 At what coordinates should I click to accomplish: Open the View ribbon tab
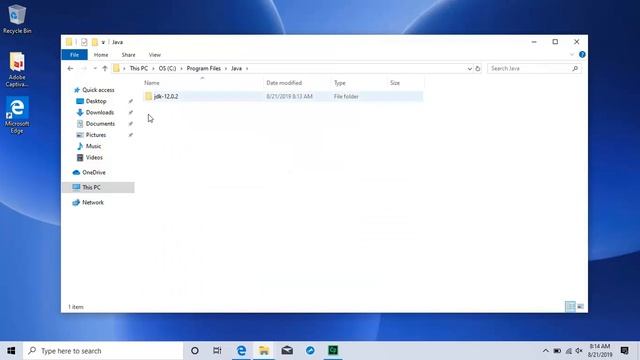pos(155,55)
